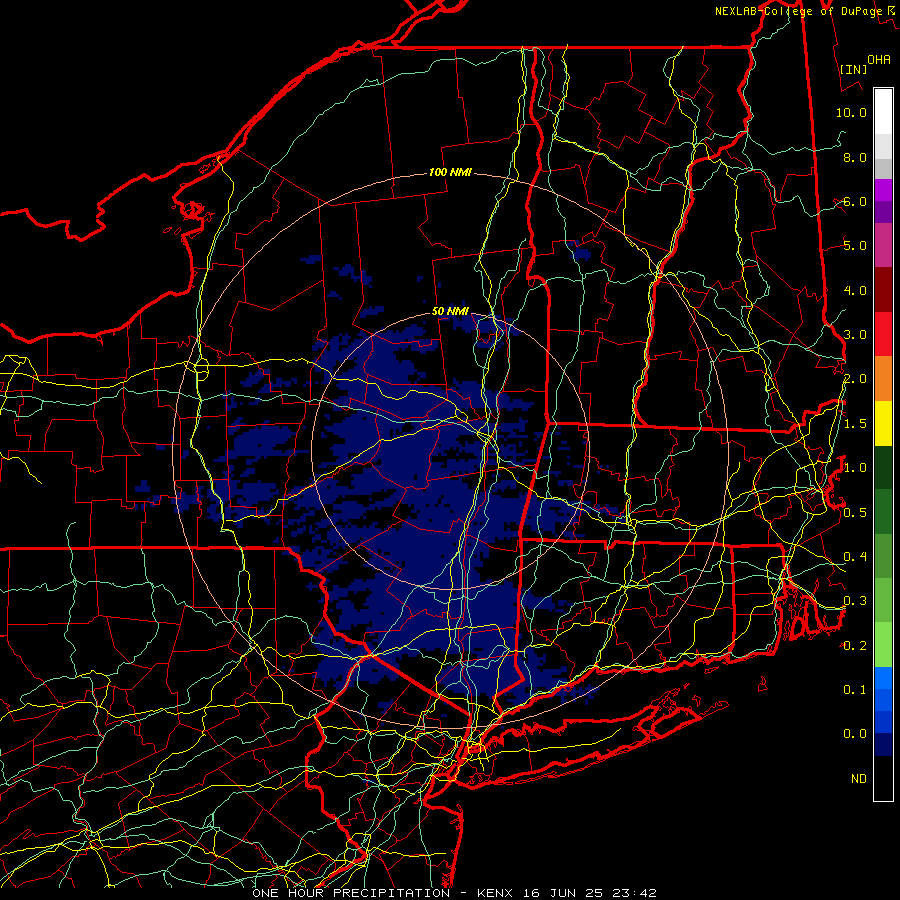Click the white swatch at the legend top
The image size is (900, 900).
point(883,111)
